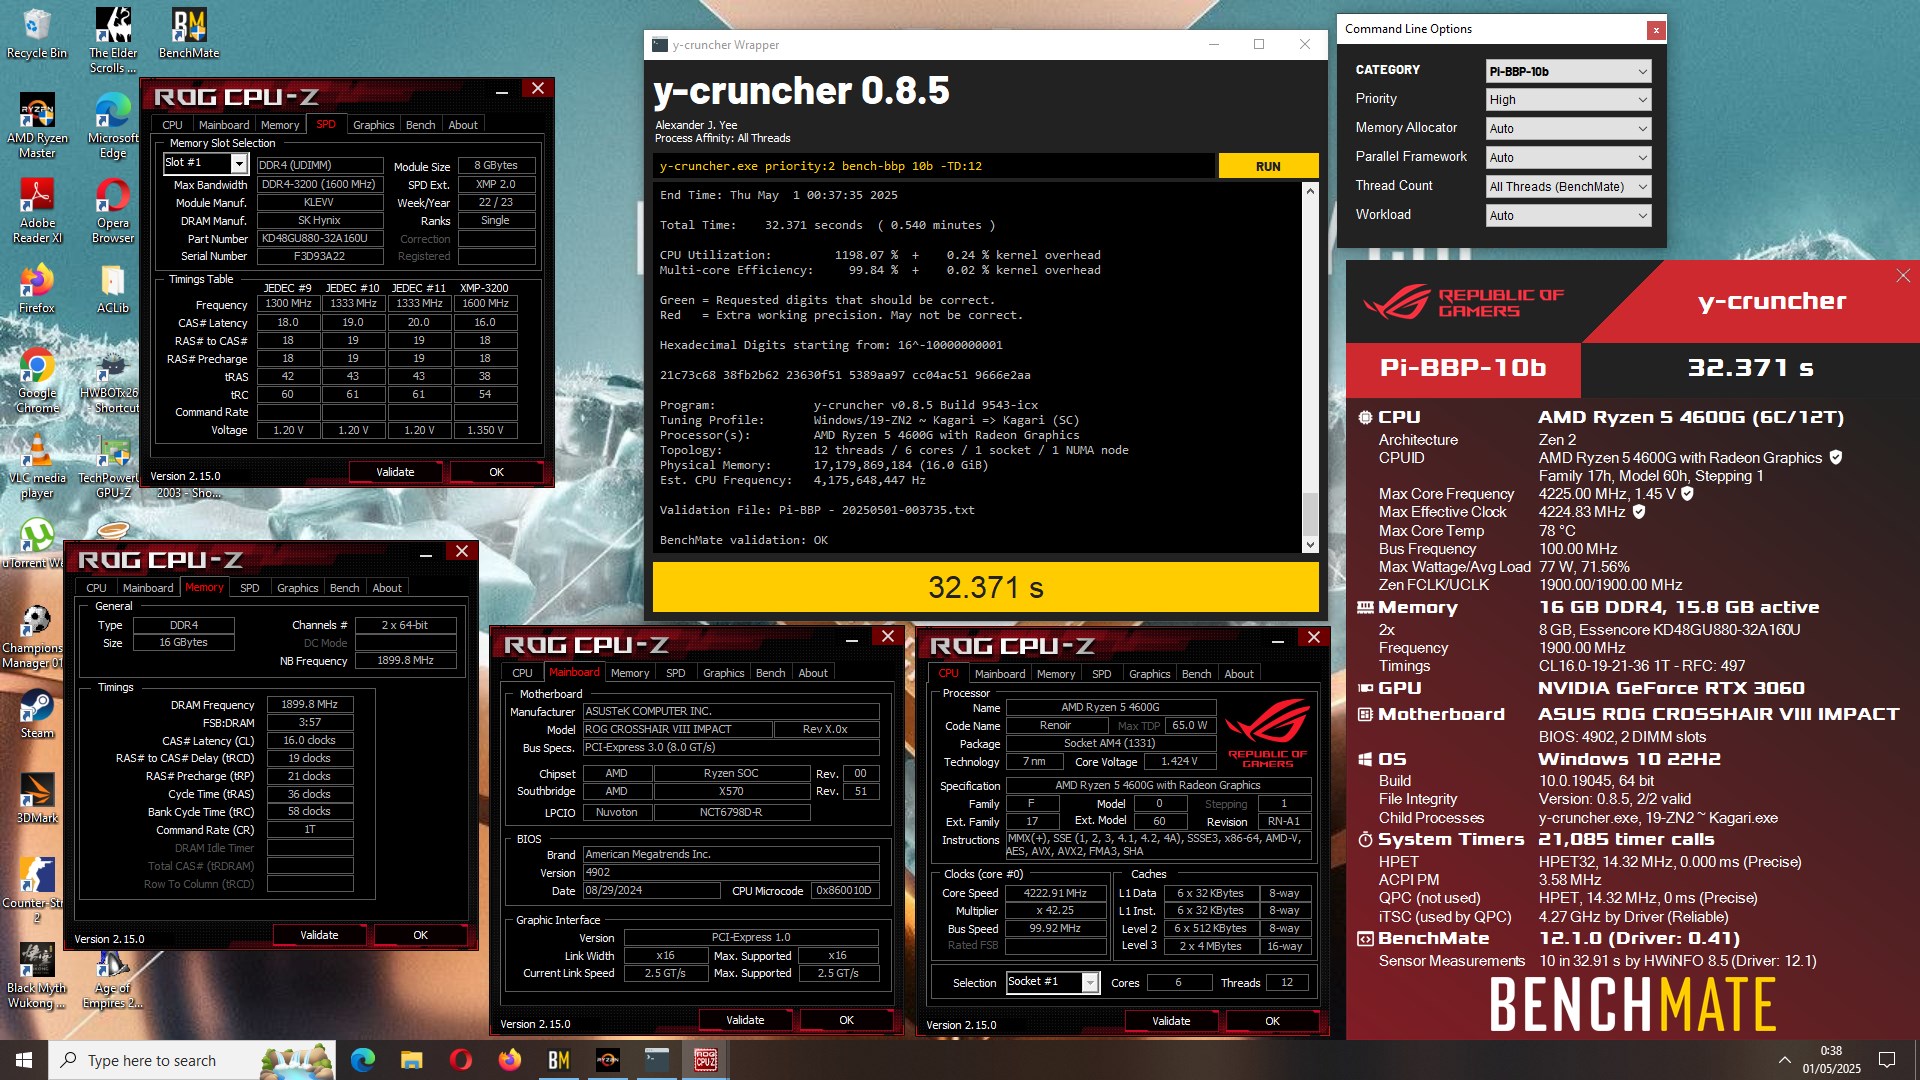1920x1080 pixels.
Task: Open Microsoft Edge desktop shortcut
Action: coord(113,125)
